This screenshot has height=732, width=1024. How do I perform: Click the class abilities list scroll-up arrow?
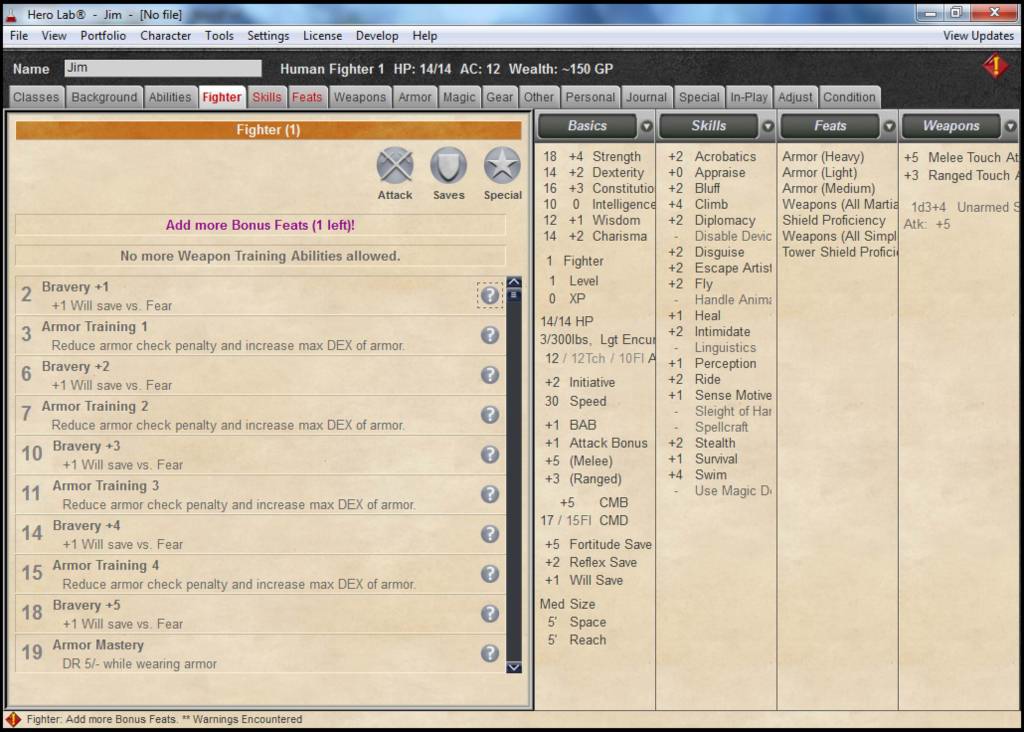[x=514, y=282]
